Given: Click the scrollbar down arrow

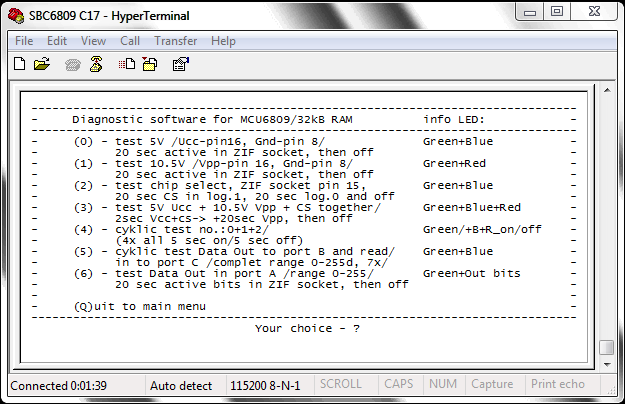Looking at the screenshot, I should pos(607,365).
